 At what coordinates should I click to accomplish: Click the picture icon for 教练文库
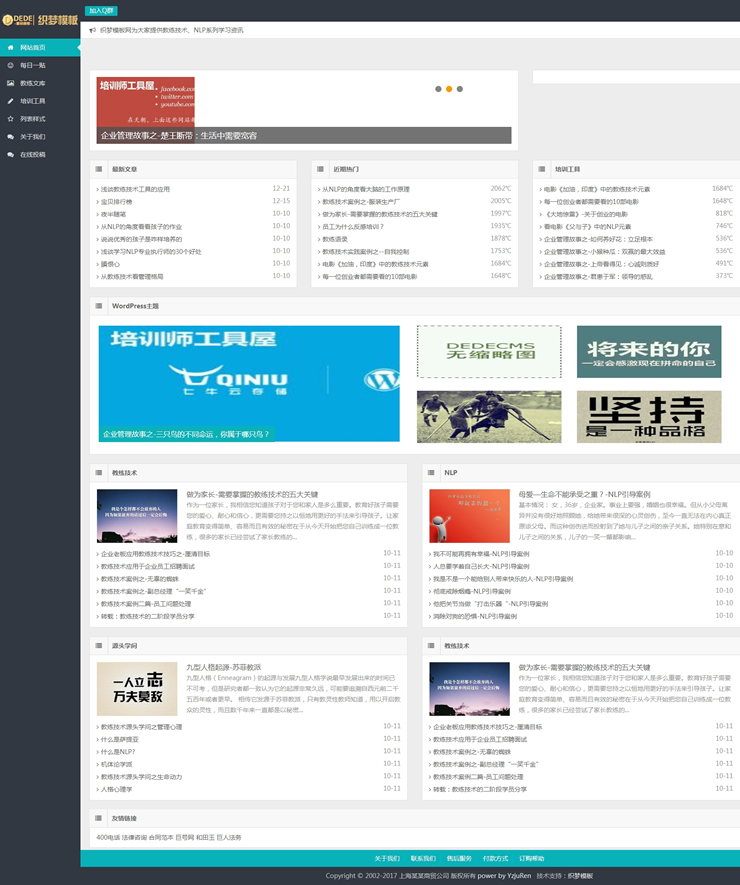click(10, 83)
